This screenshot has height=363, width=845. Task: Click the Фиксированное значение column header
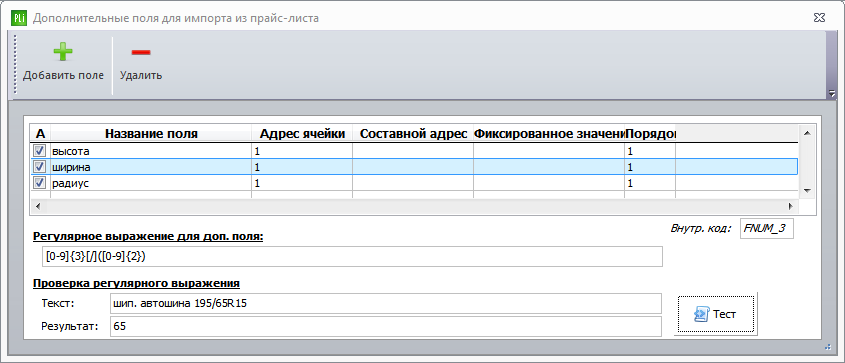(549, 134)
